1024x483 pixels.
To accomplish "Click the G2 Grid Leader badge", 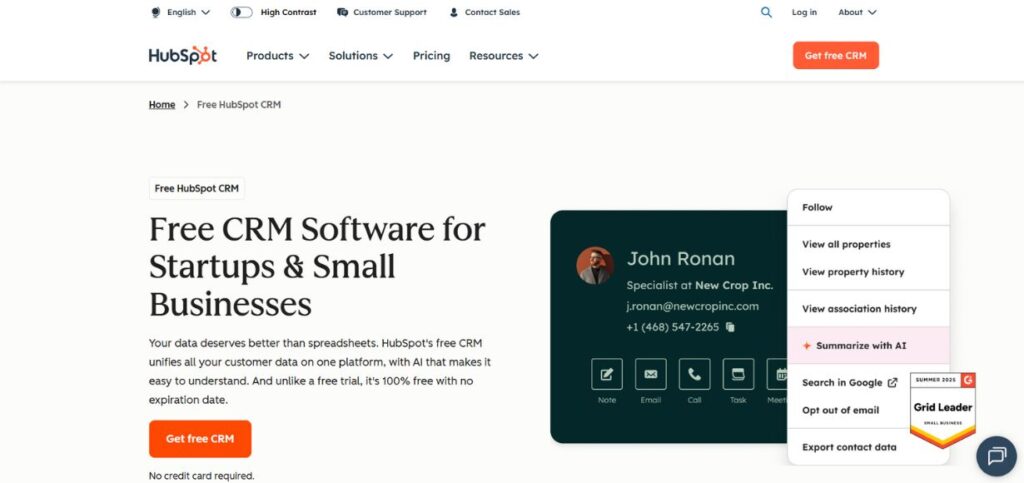I will point(942,409).
